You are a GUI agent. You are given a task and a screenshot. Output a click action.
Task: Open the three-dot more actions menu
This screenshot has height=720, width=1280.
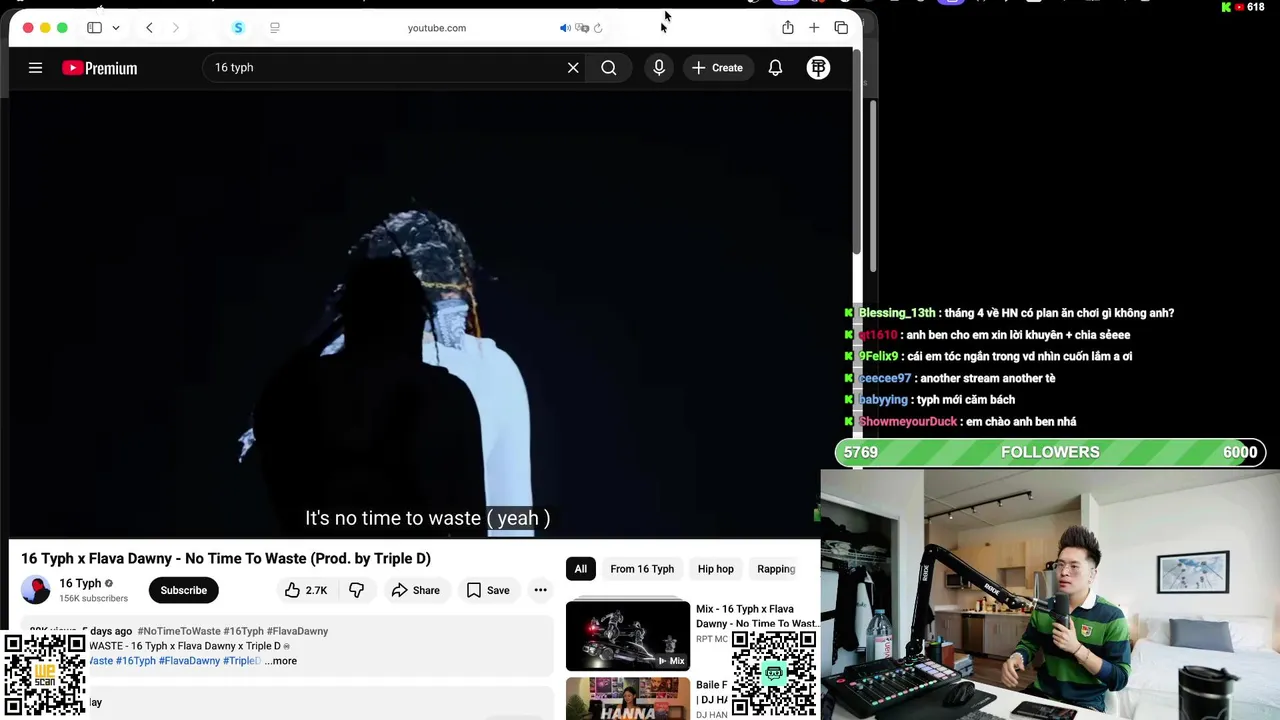(x=540, y=590)
